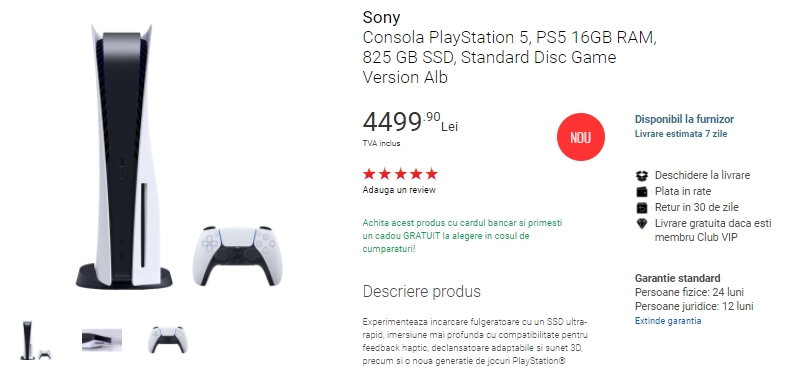Click the diamond Club VIP icon
This screenshot has height=370, width=794.
click(642, 223)
